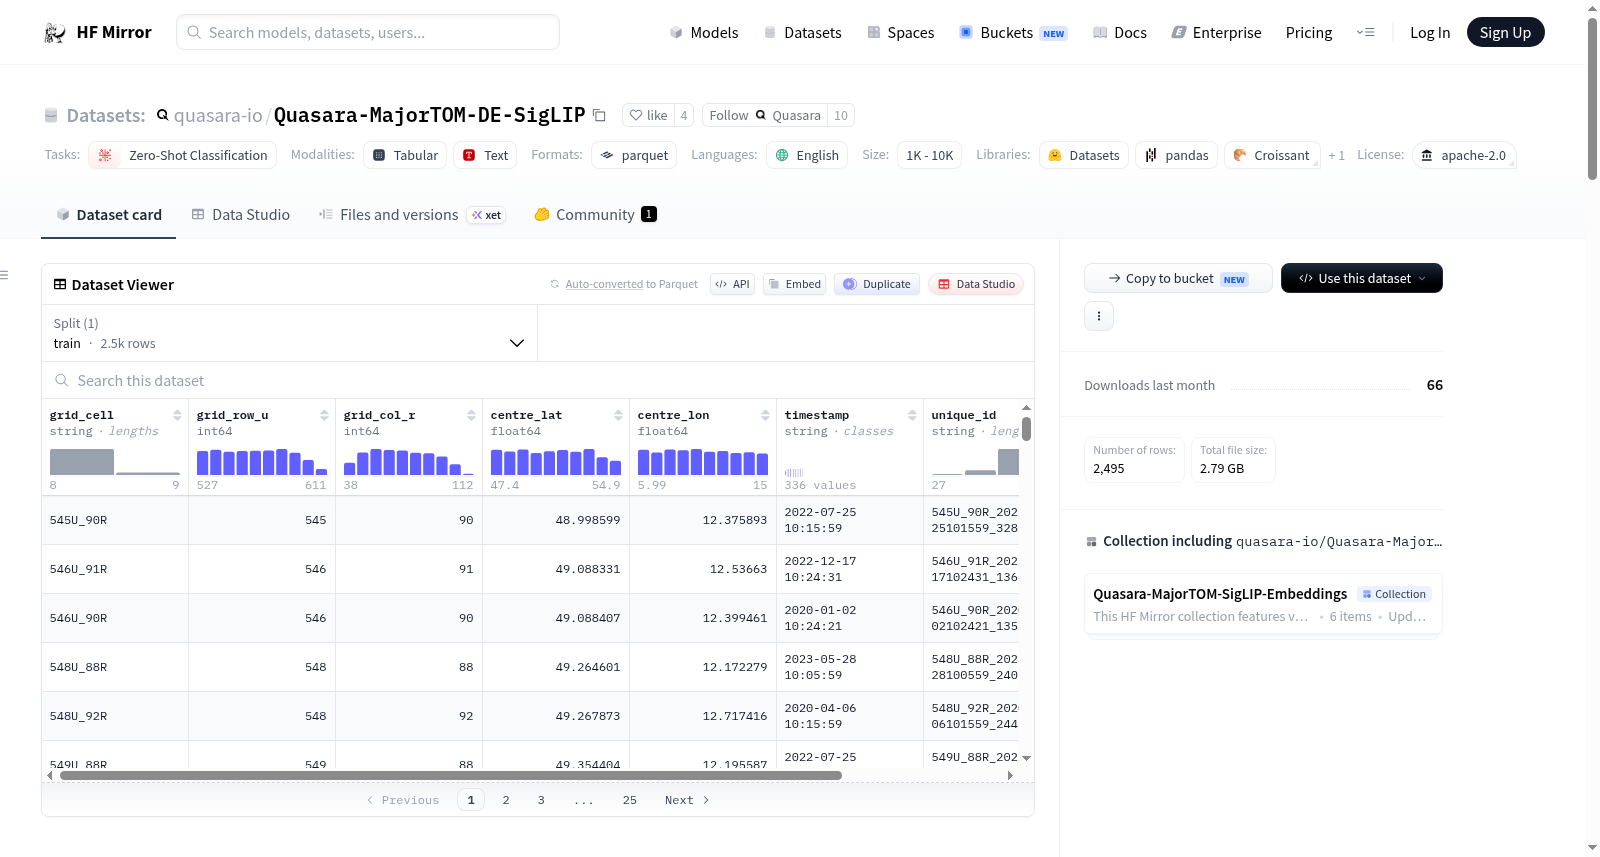Click the like count 4
Image resolution: width=1600 pixels, height=857 pixels.
[684, 115]
